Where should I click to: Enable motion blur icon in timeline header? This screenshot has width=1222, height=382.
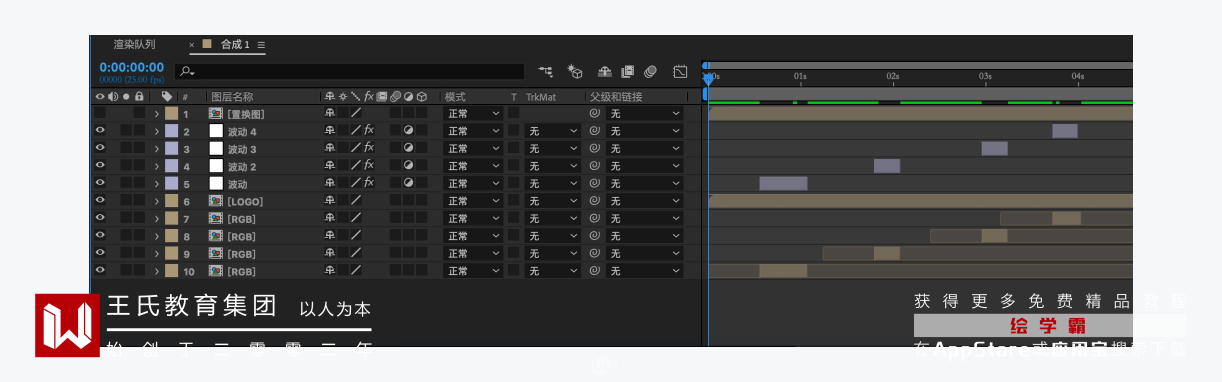point(650,72)
